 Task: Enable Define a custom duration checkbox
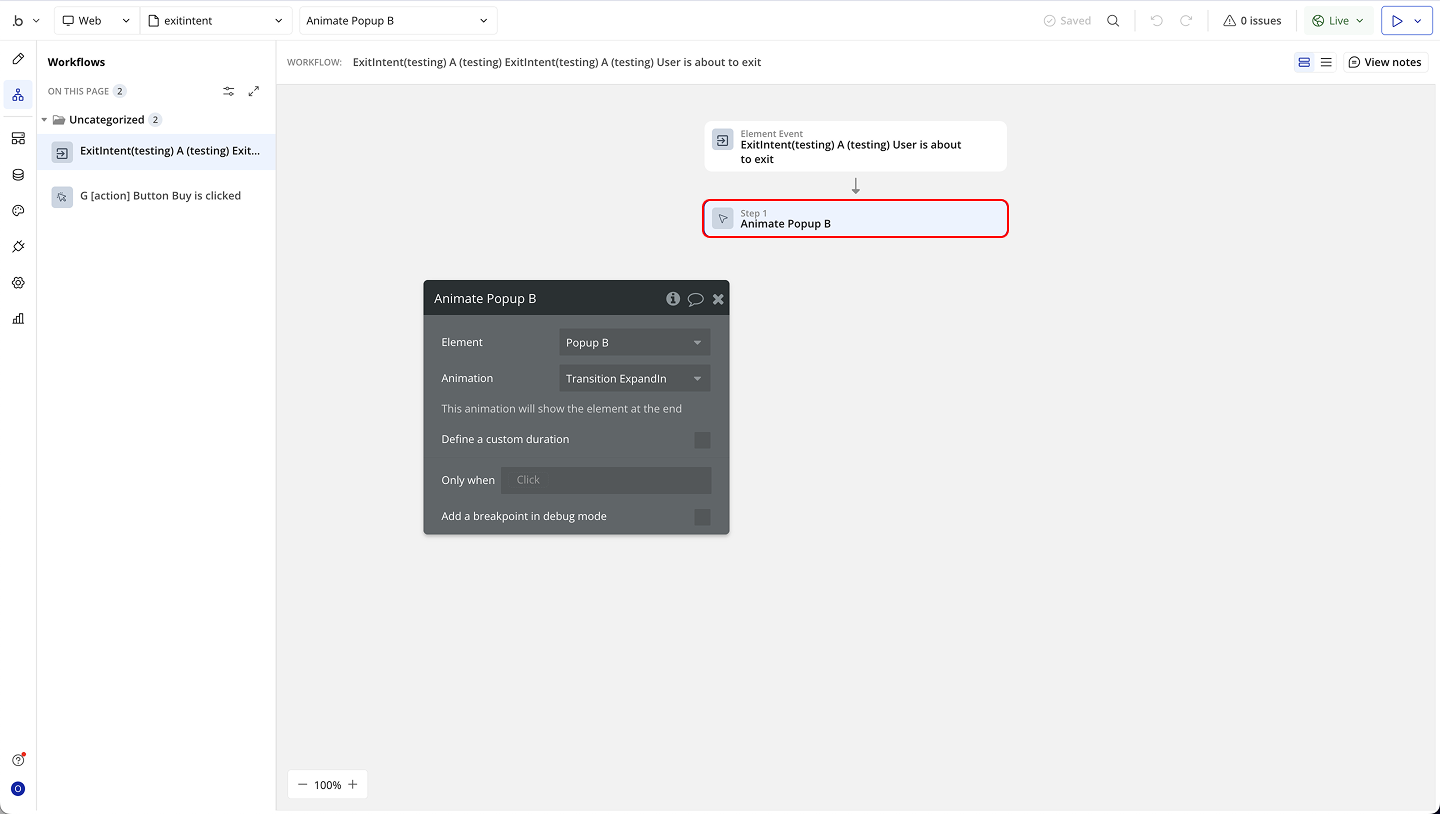point(702,440)
